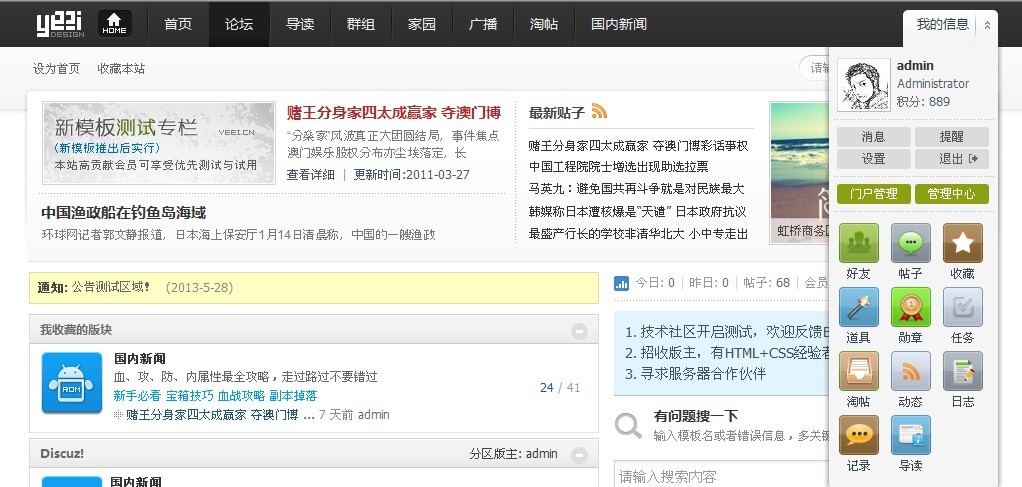
Task: Click the statistics bar chart icon
Action: [x=621, y=283]
